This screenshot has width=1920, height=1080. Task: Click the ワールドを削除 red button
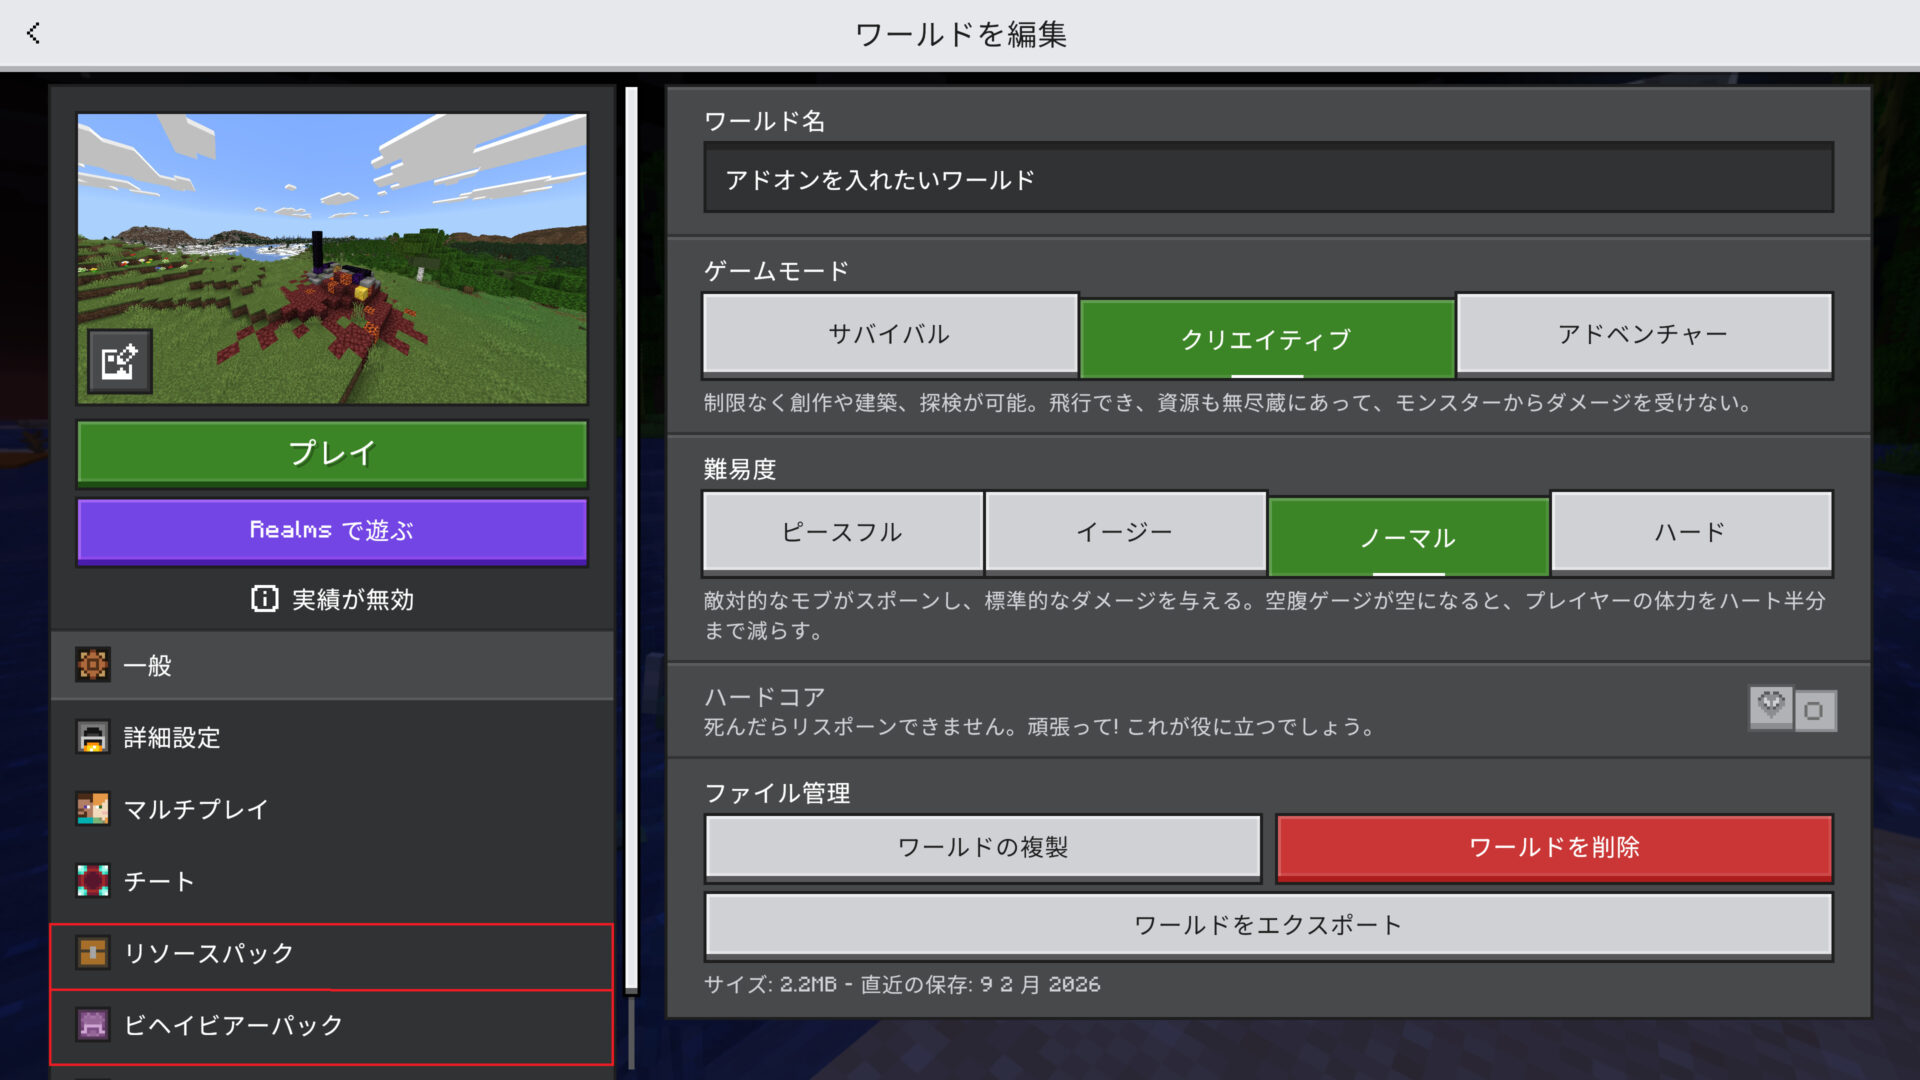(1553, 847)
